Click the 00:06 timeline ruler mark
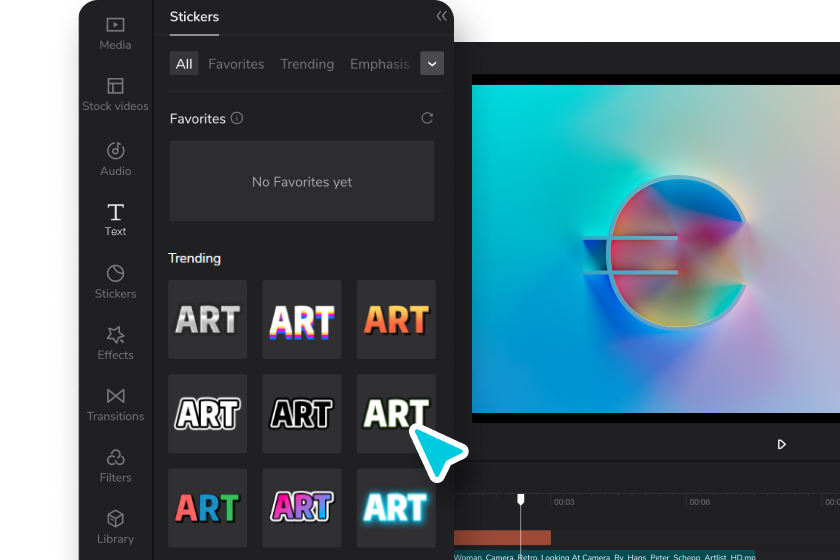This screenshot has width=840, height=560. pyautogui.click(x=700, y=502)
